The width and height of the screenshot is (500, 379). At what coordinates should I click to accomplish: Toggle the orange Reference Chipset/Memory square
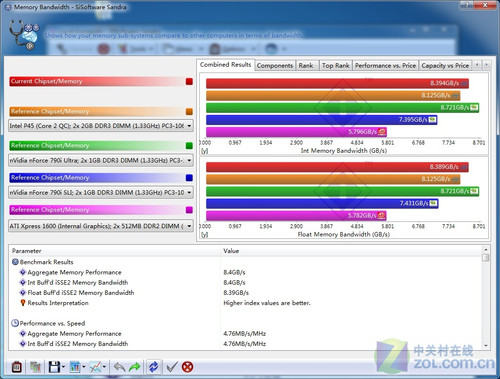tap(189, 112)
